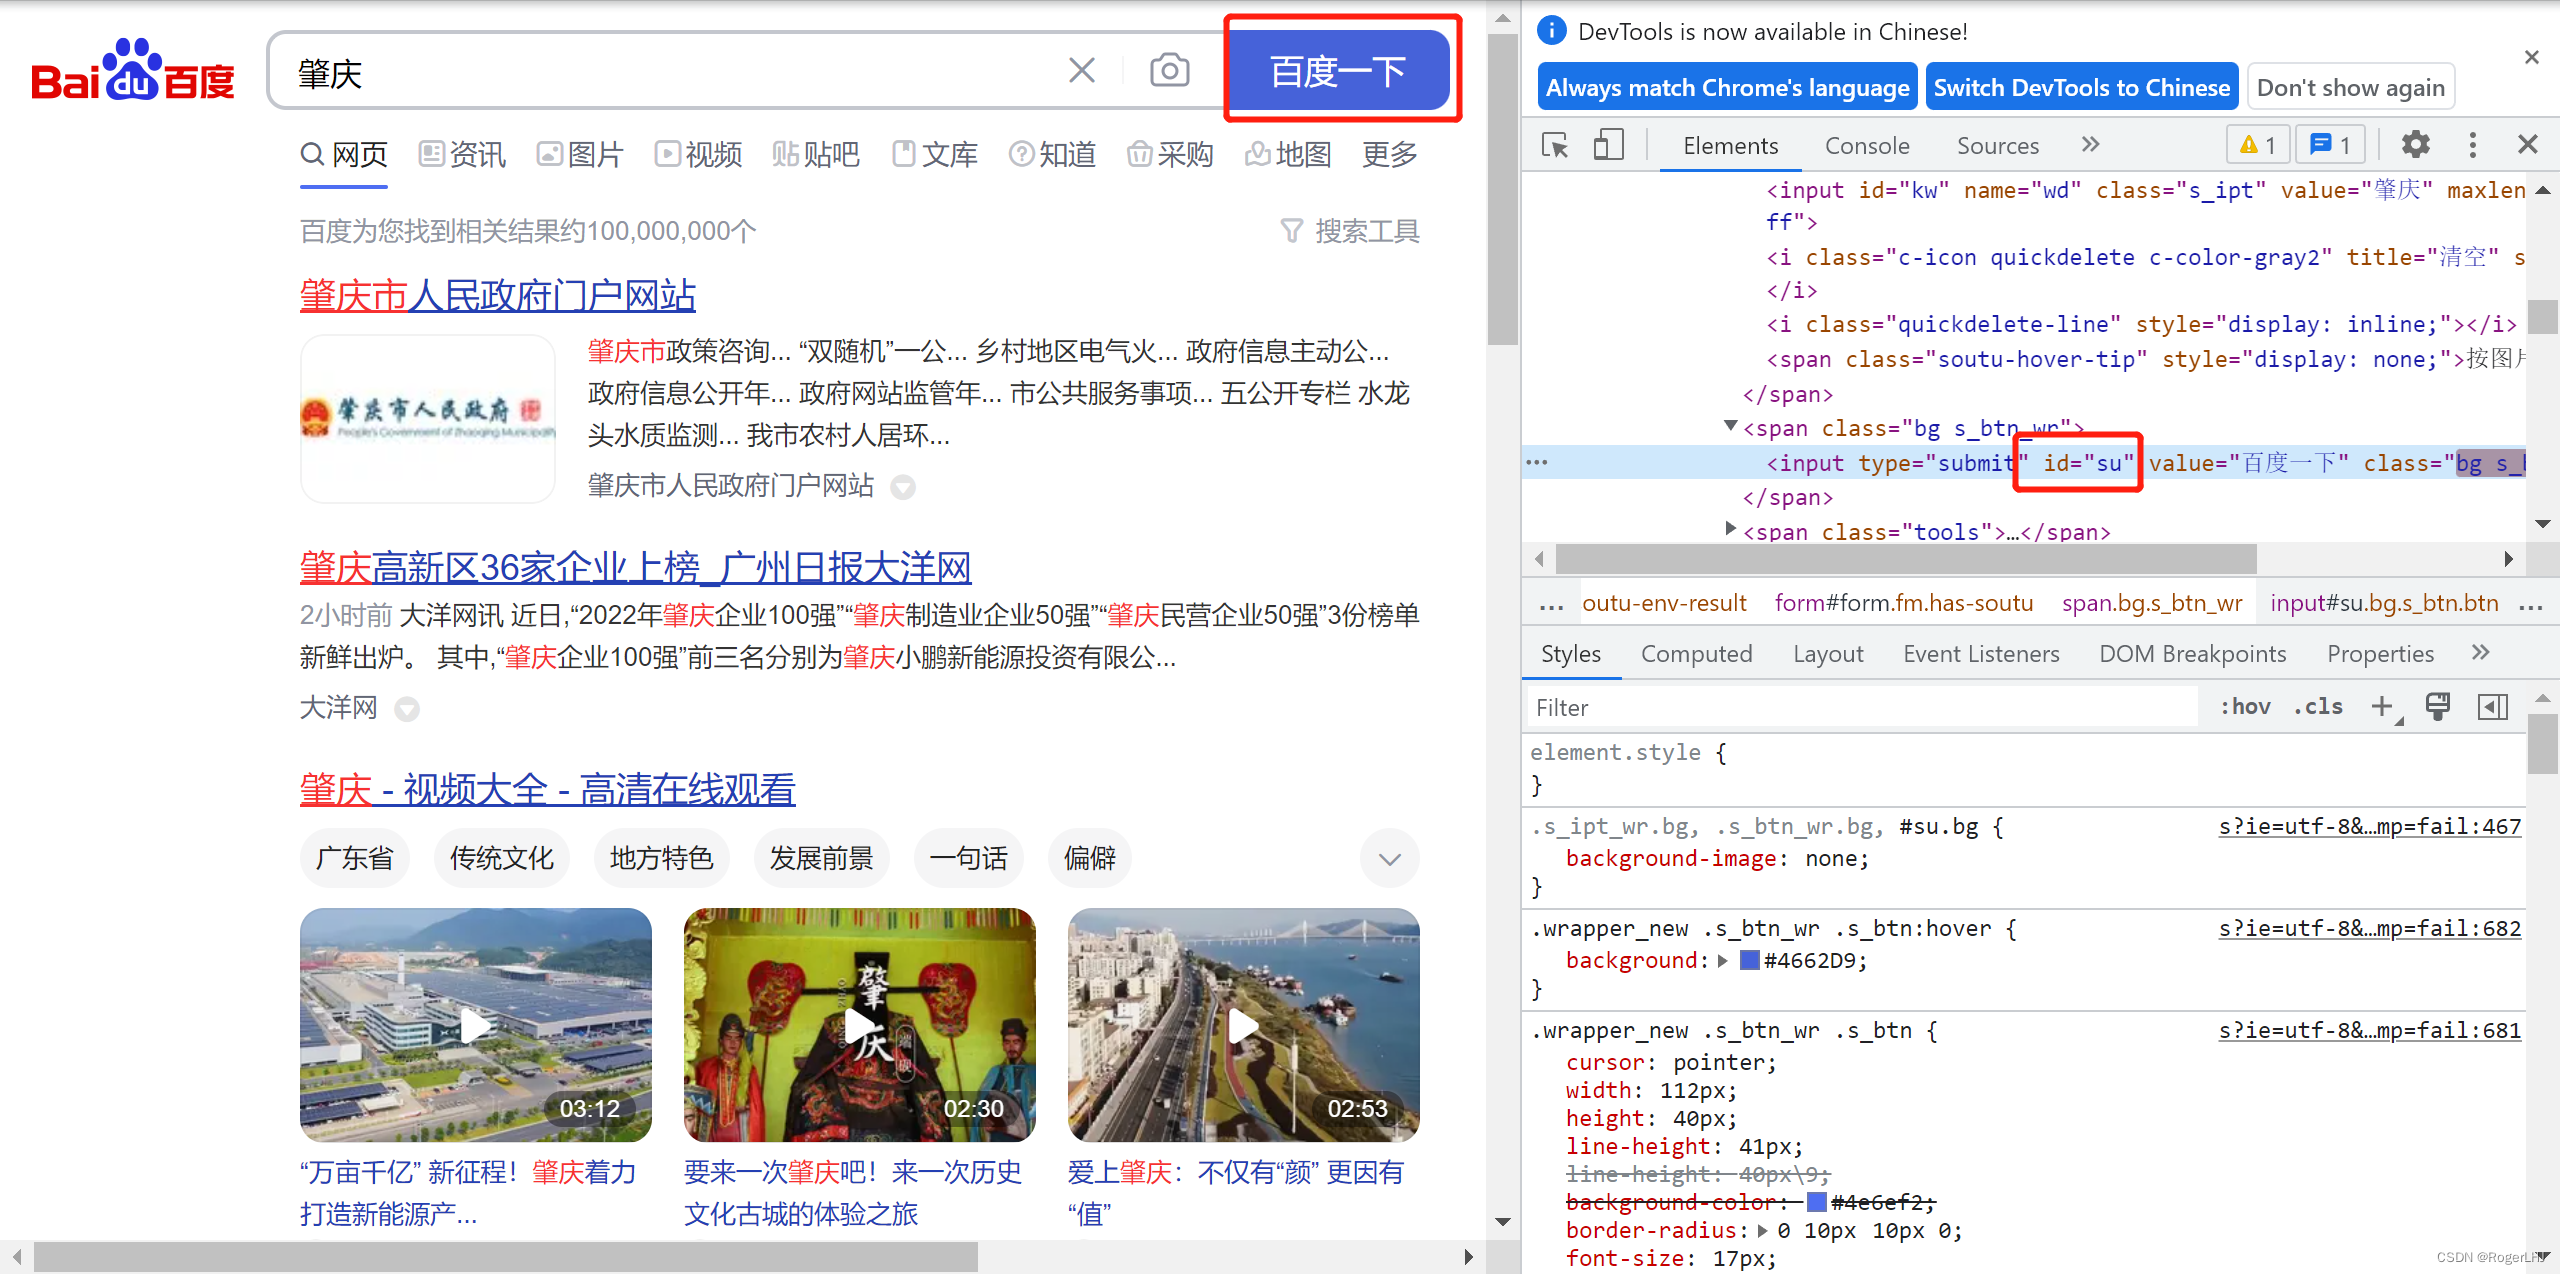Expand the source dropdown beside 大洋网

[x=407, y=709]
